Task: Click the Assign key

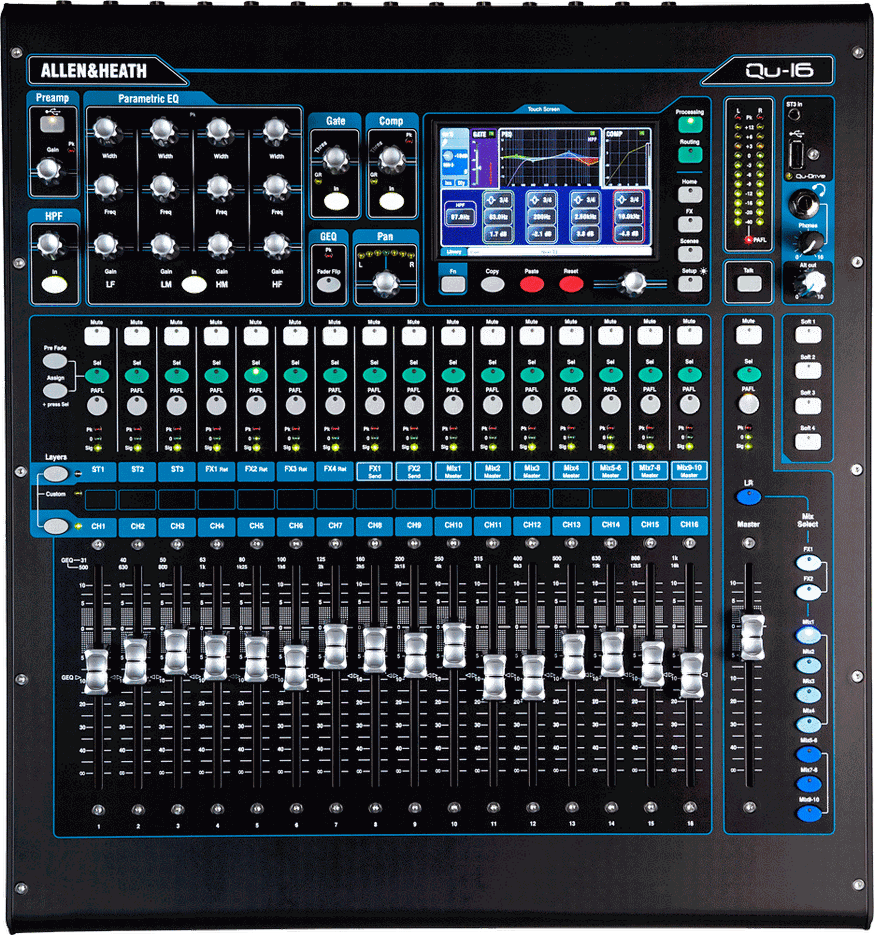Action: click(x=55, y=391)
